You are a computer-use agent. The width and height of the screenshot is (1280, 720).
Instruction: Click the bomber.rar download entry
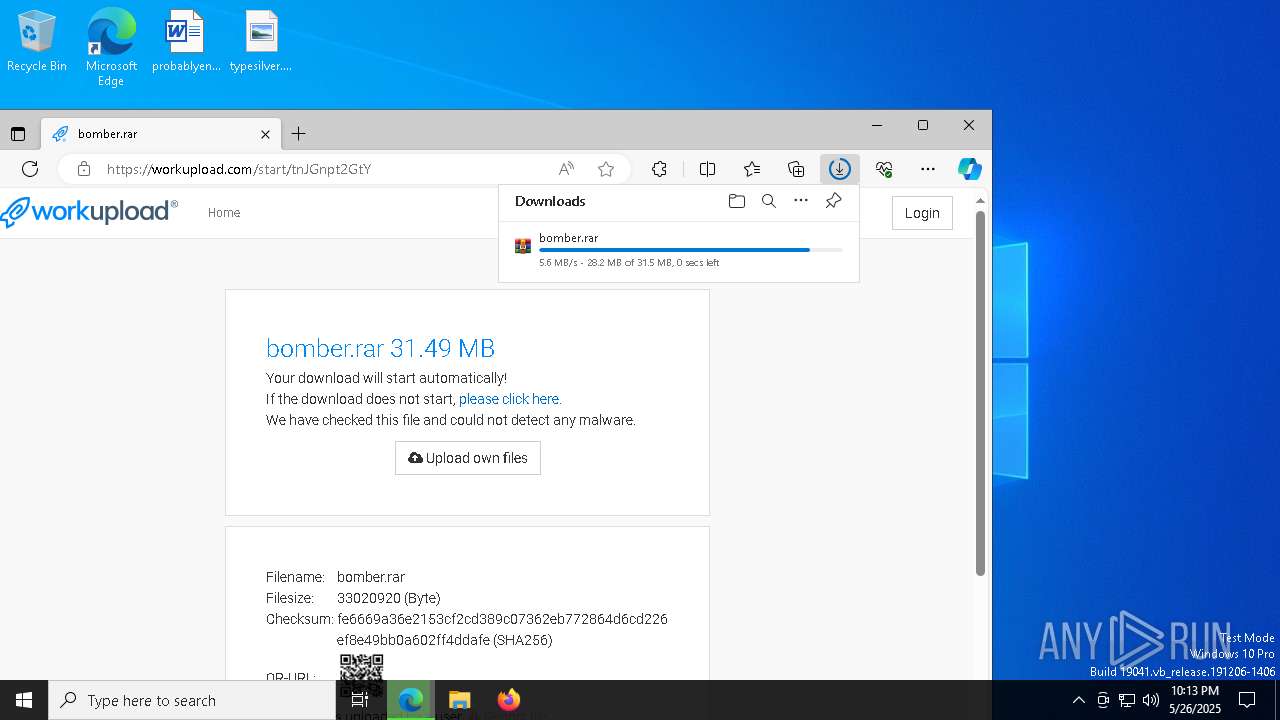click(x=678, y=250)
